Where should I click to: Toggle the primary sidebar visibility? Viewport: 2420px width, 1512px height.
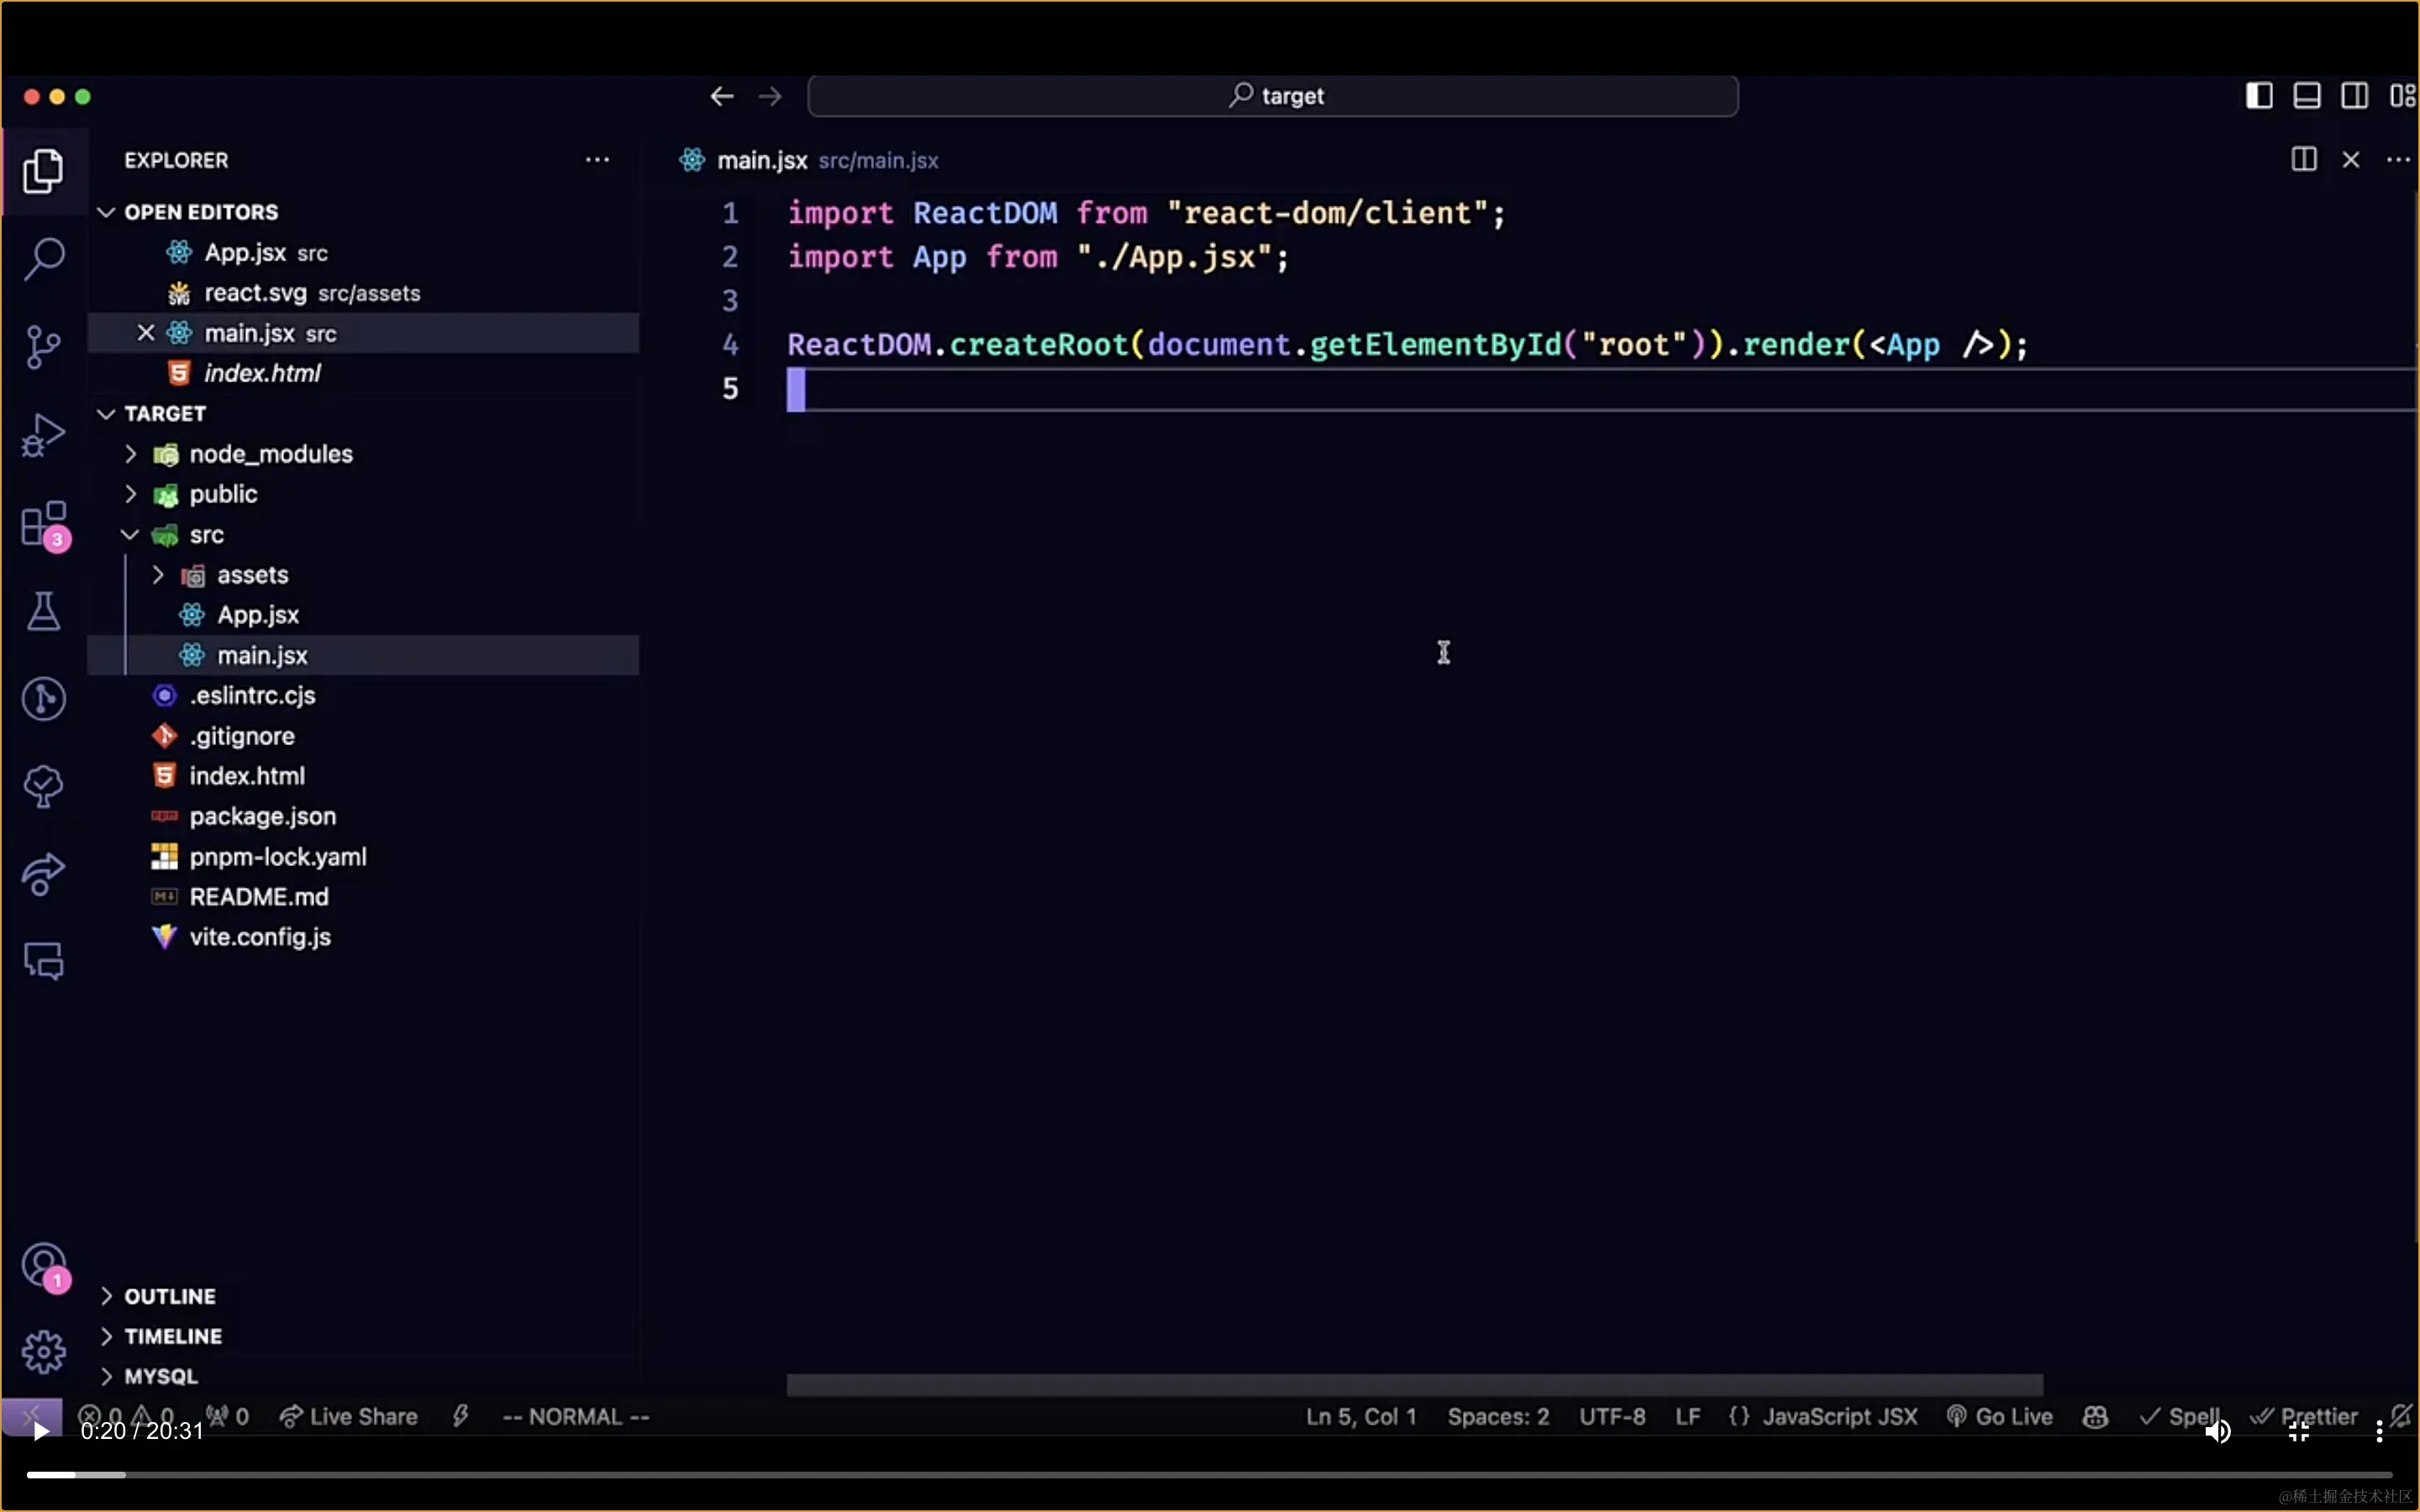point(2259,95)
